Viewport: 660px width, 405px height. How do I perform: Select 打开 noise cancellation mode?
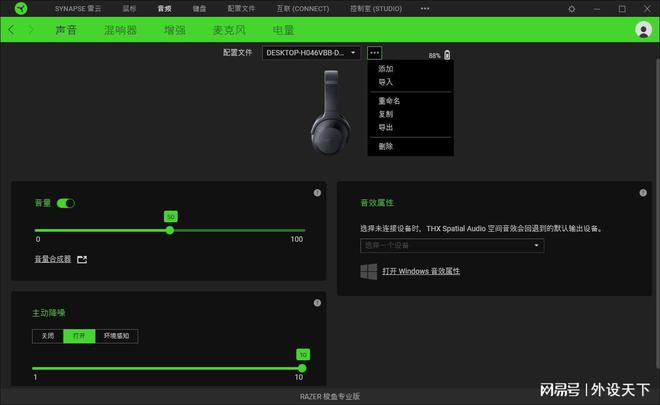[x=79, y=336]
